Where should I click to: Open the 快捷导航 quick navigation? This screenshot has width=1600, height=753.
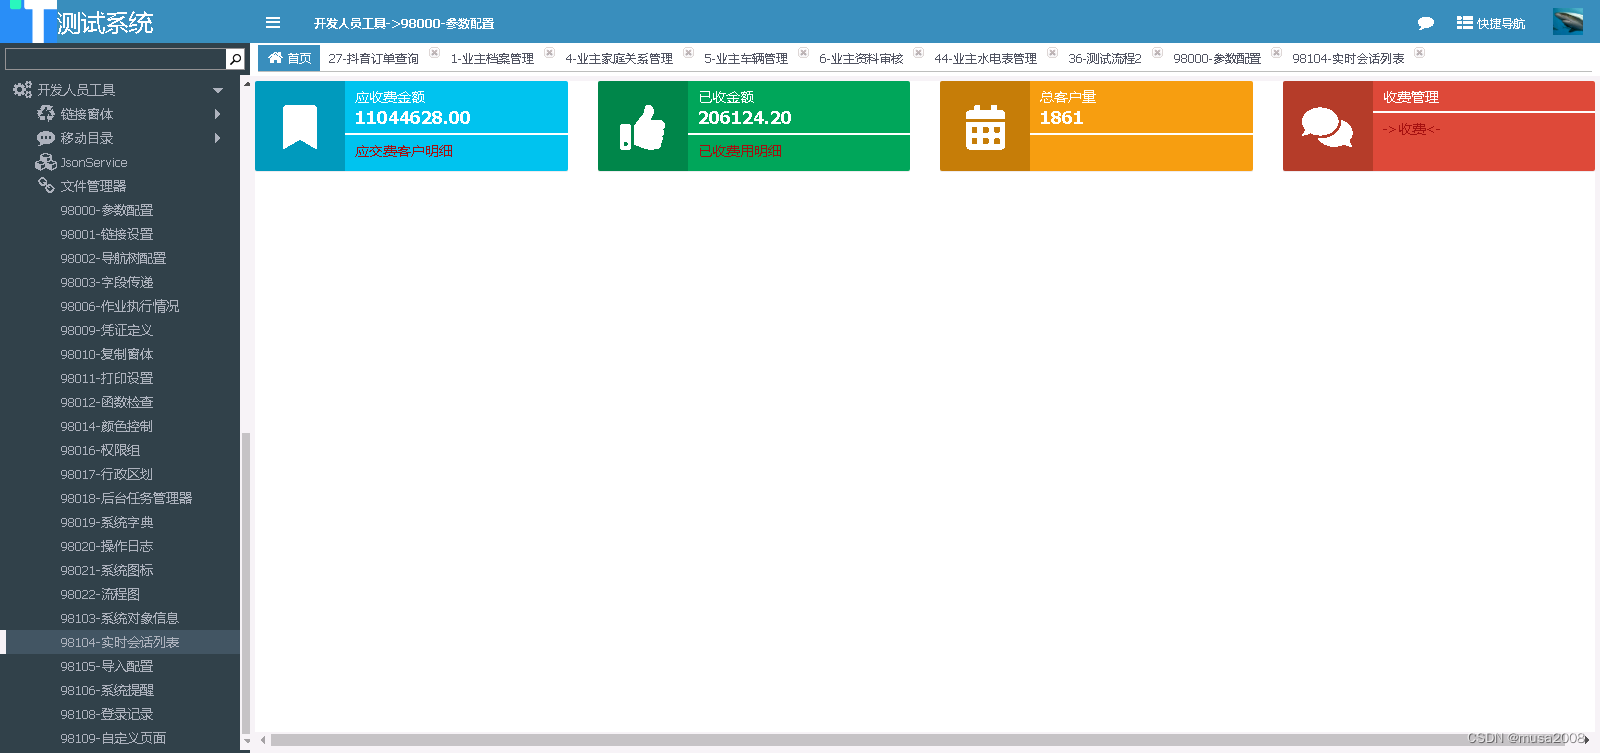click(x=1491, y=23)
